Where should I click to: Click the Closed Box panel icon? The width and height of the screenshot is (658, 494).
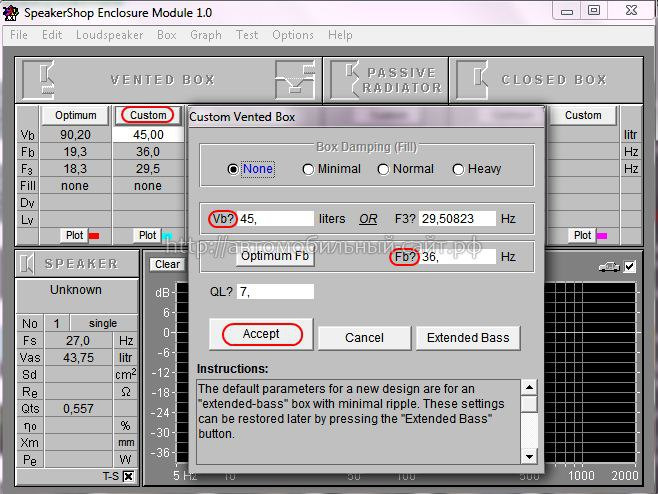(x=473, y=79)
